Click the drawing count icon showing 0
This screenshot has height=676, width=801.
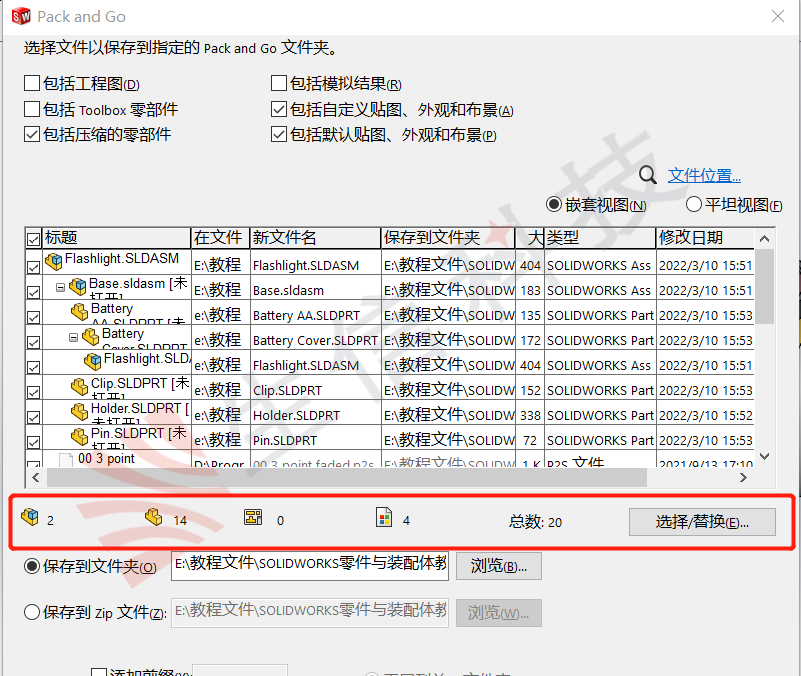coord(253,517)
